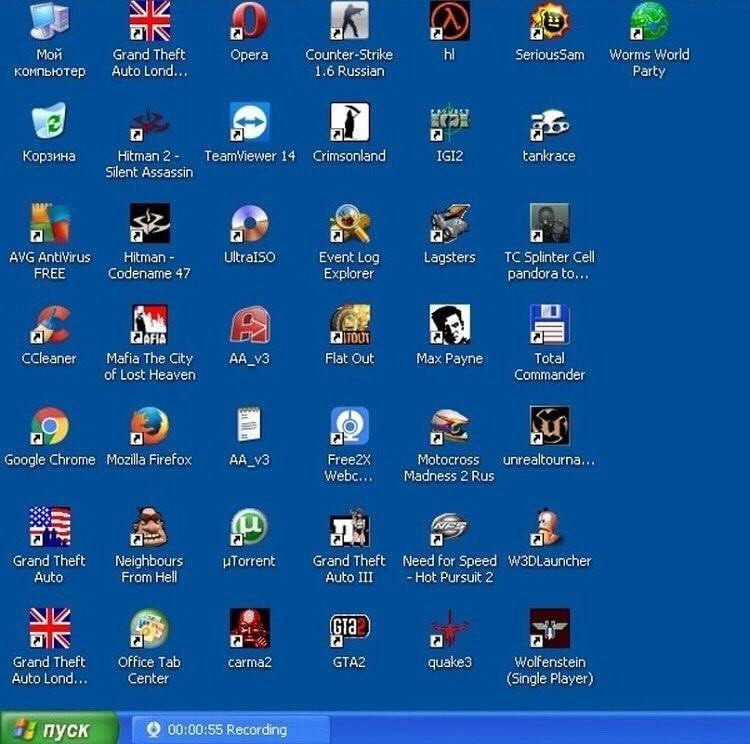
Task: Select the tankrace shortcut icon
Action: click(550, 122)
